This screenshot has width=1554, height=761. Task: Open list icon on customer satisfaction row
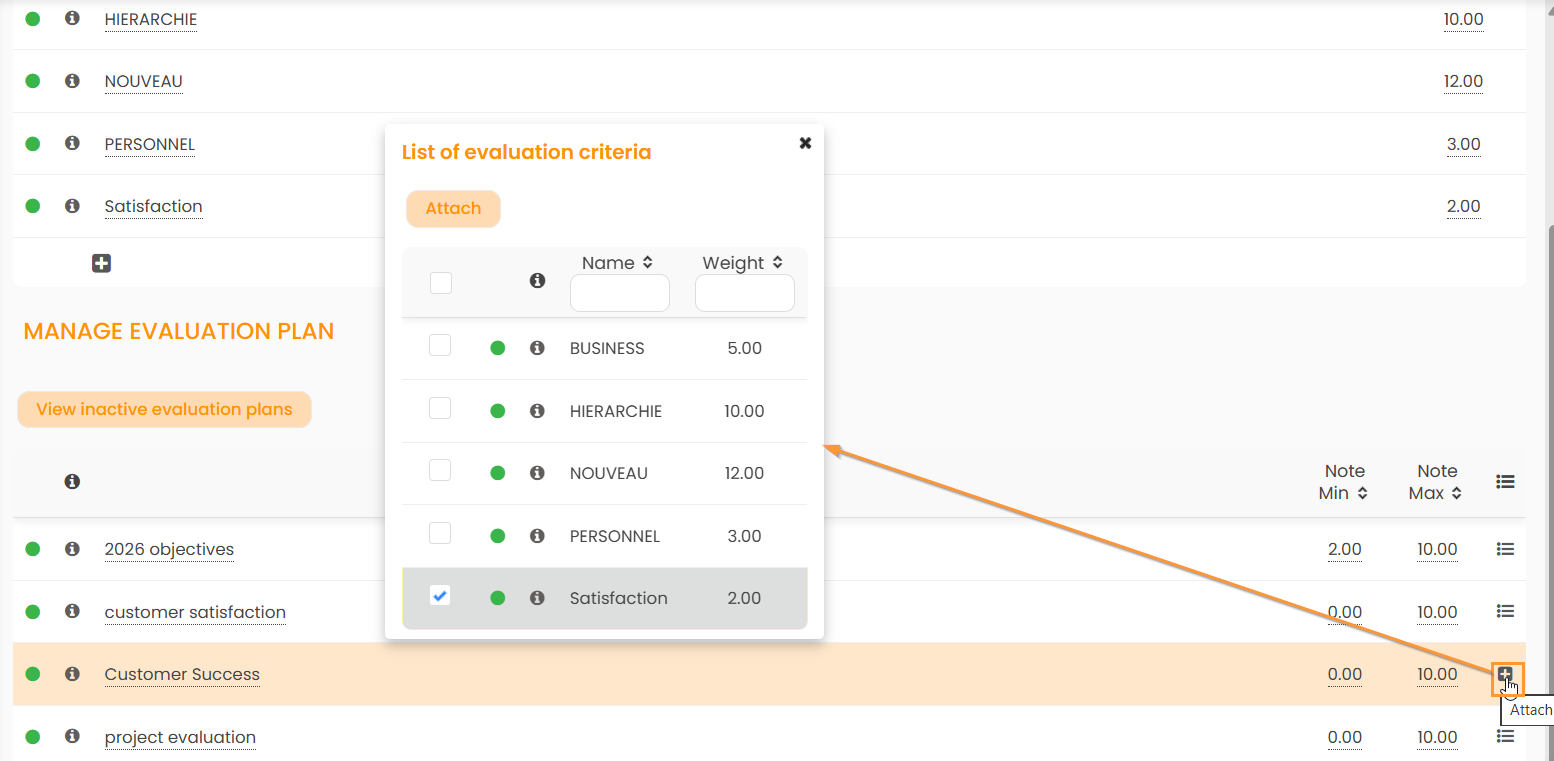[1505, 611]
